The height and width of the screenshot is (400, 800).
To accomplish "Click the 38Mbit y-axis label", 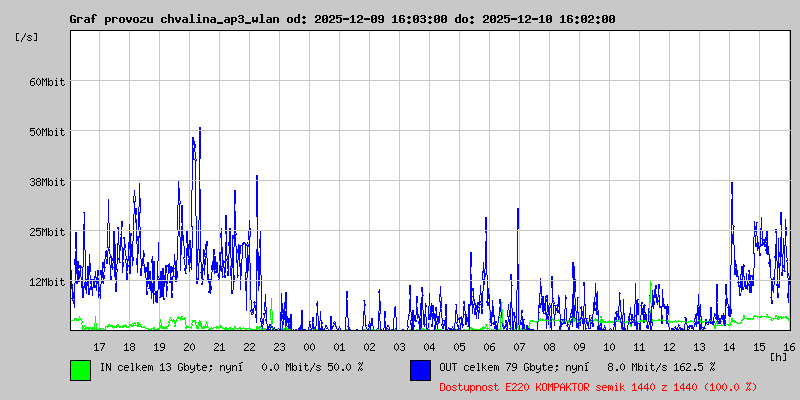I will [x=47, y=182].
